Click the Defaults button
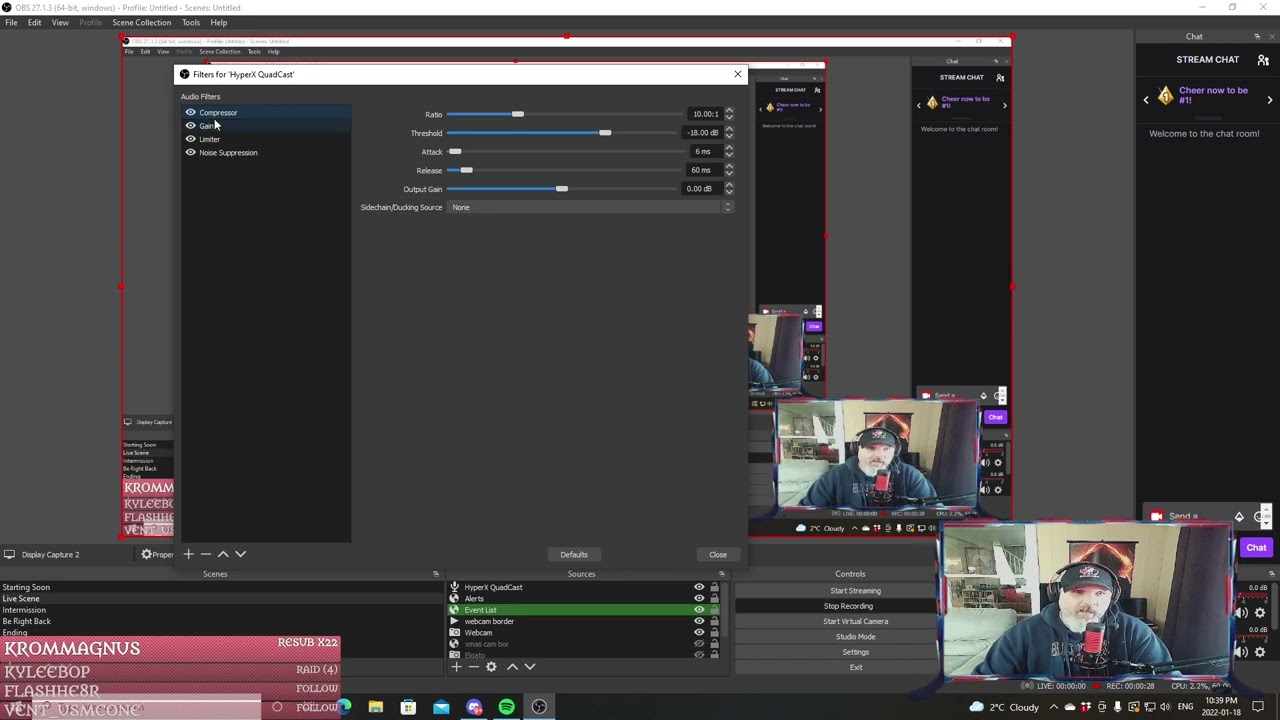 [x=574, y=554]
